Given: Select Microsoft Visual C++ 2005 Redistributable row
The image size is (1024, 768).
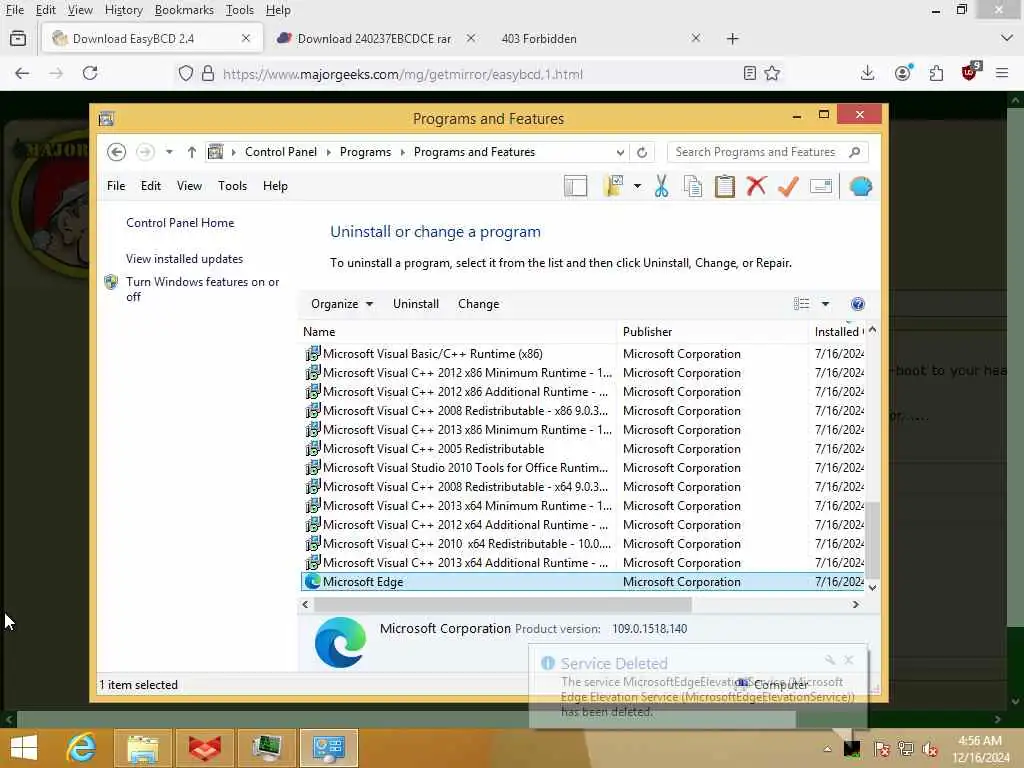Looking at the screenshot, I should pos(583,449).
